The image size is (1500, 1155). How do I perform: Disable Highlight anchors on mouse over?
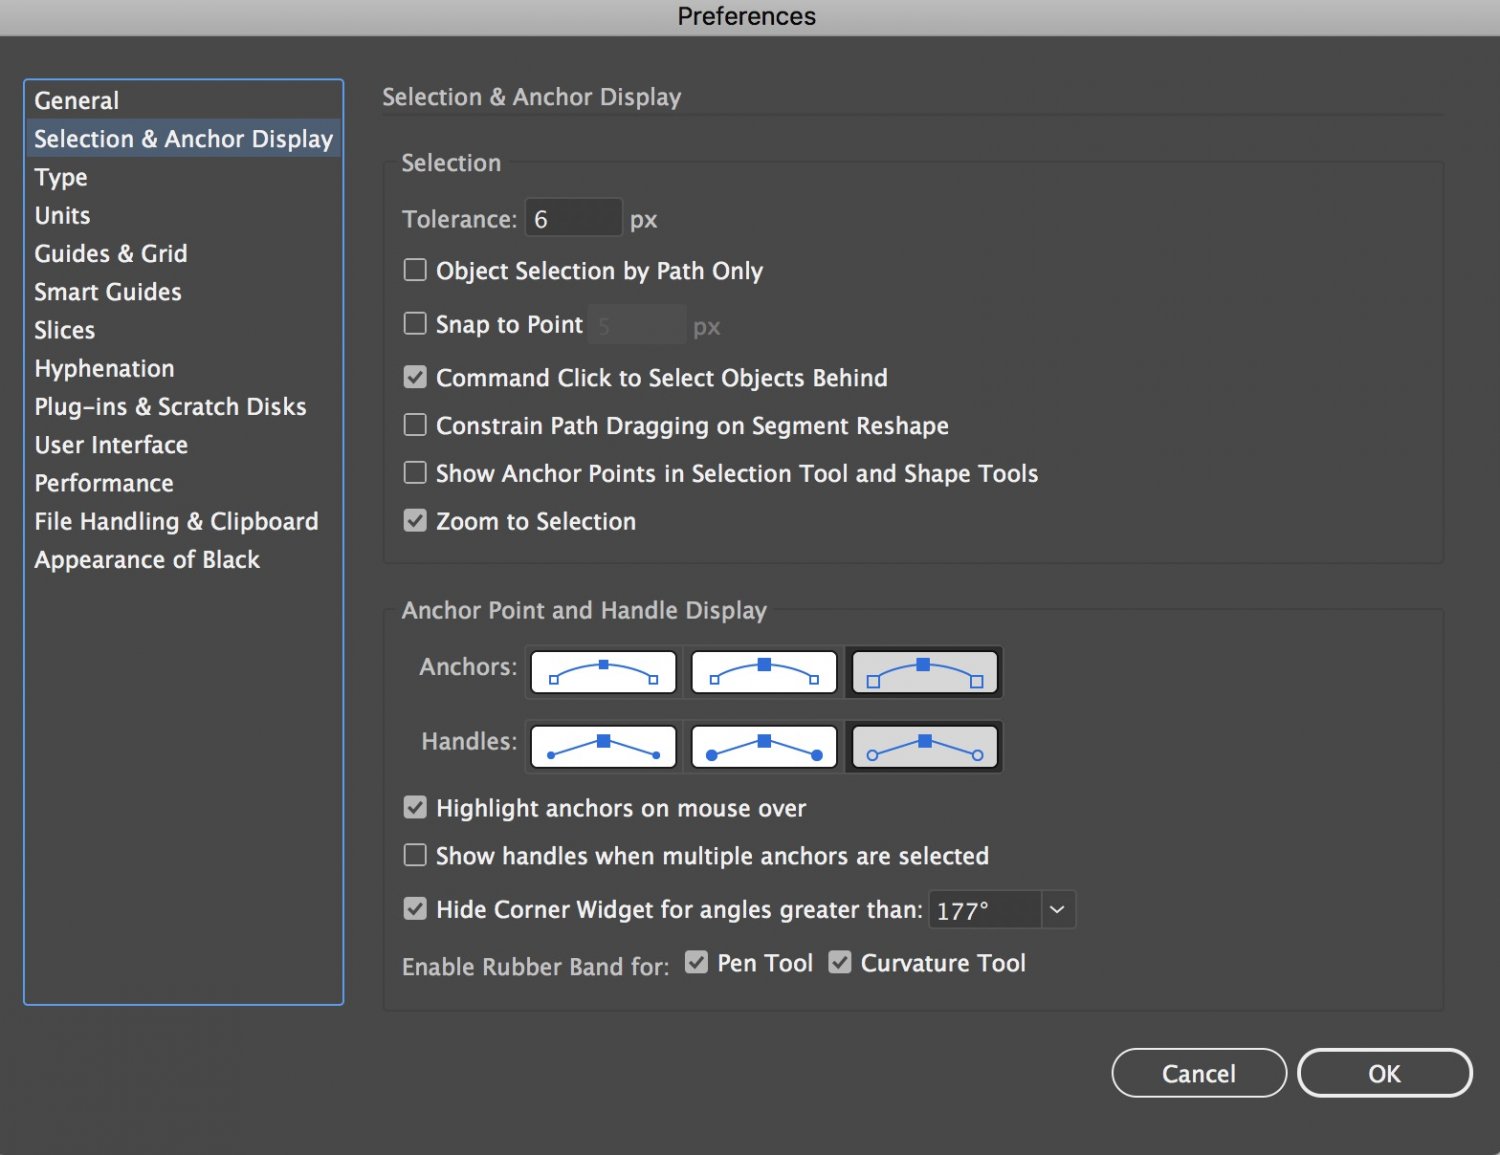coord(415,808)
